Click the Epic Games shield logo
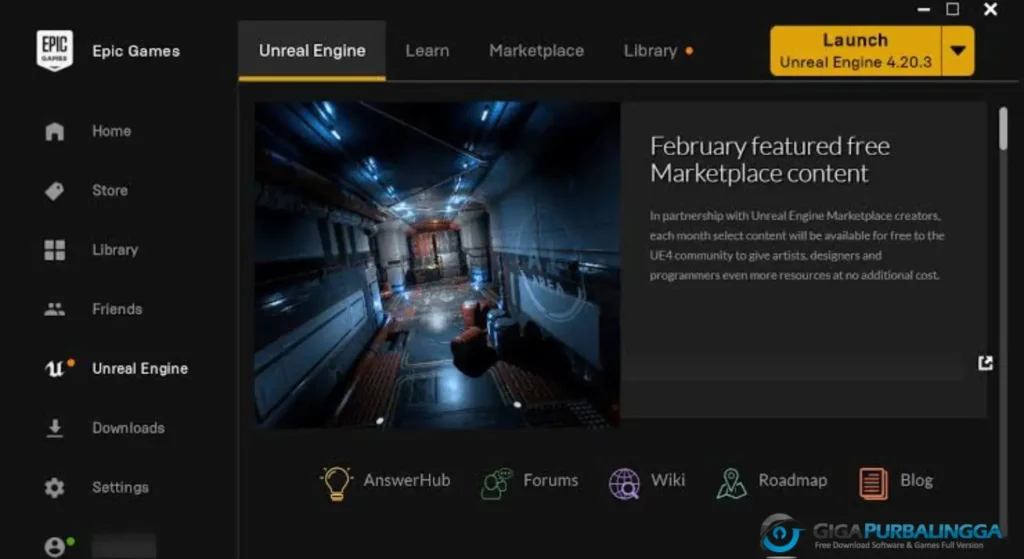Screen dimensions: 1024x559 pyautogui.click(x=54, y=50)
